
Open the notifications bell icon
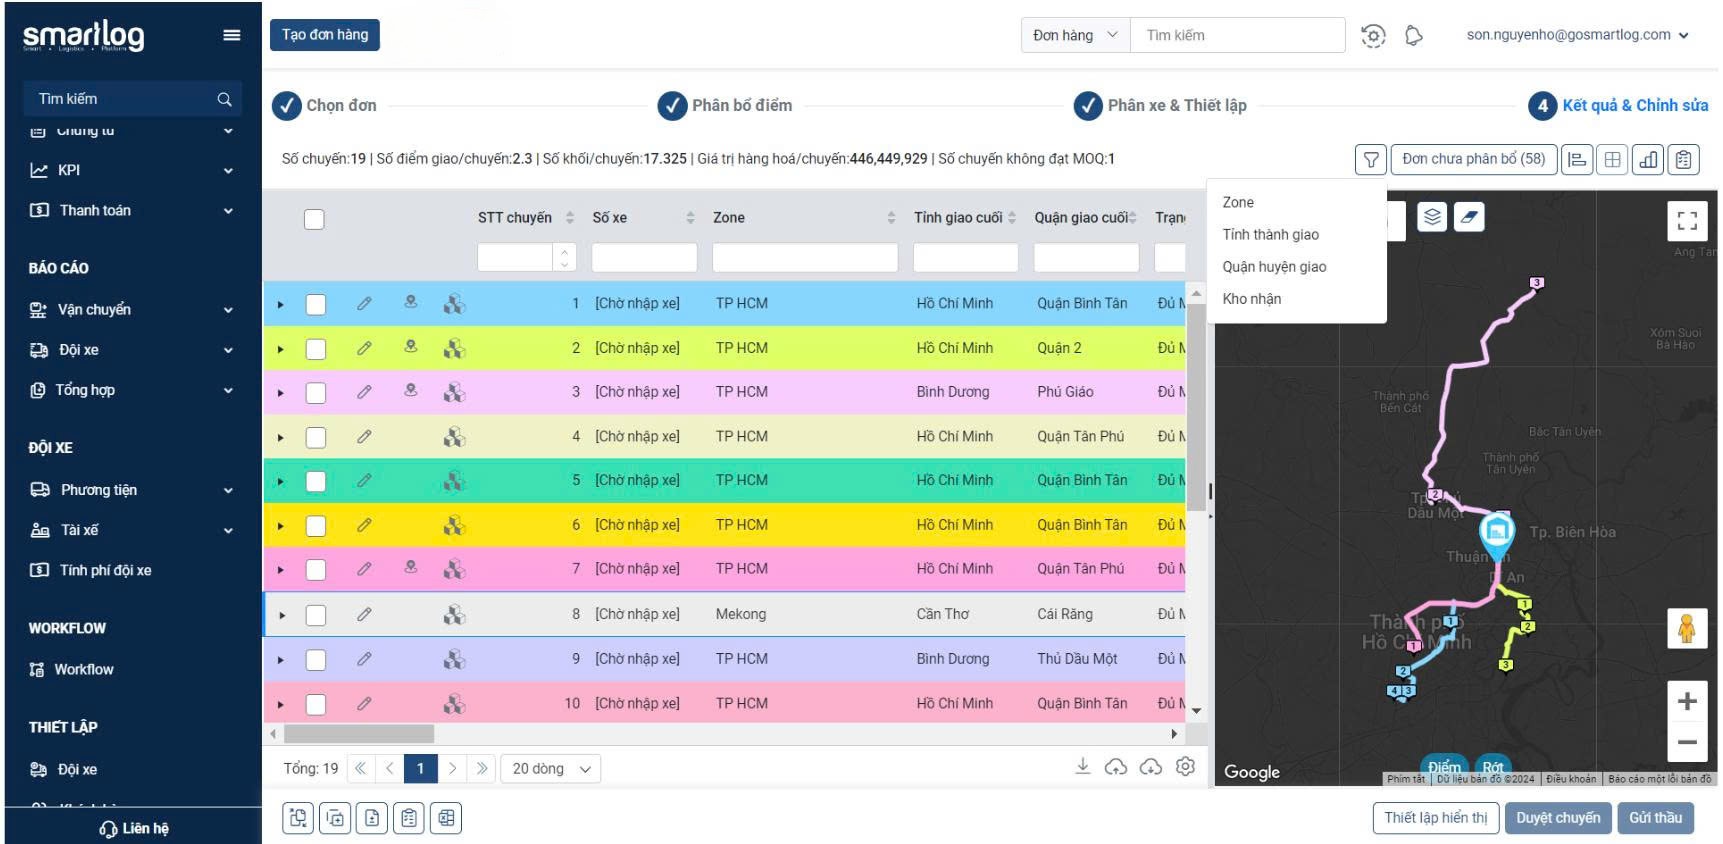[1414, 36]
